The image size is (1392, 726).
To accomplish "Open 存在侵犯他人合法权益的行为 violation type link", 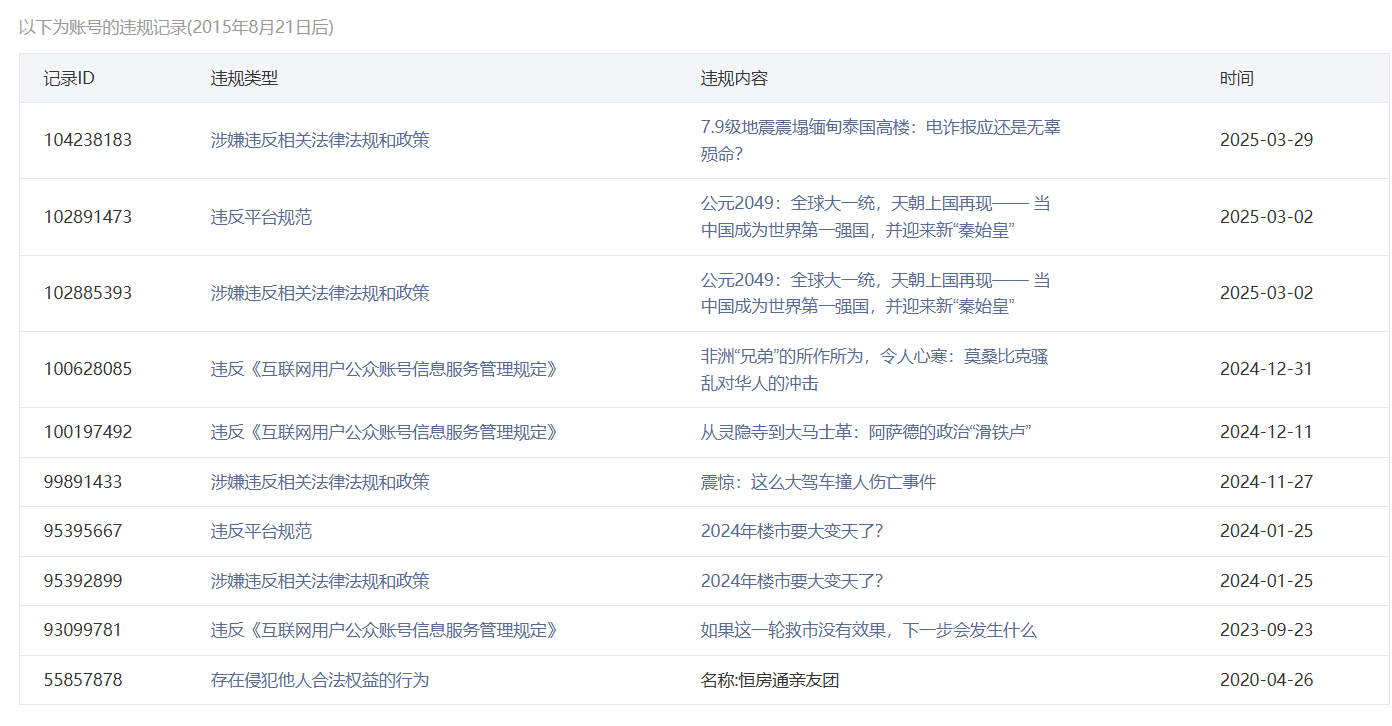I will click(x=320, y=680).
